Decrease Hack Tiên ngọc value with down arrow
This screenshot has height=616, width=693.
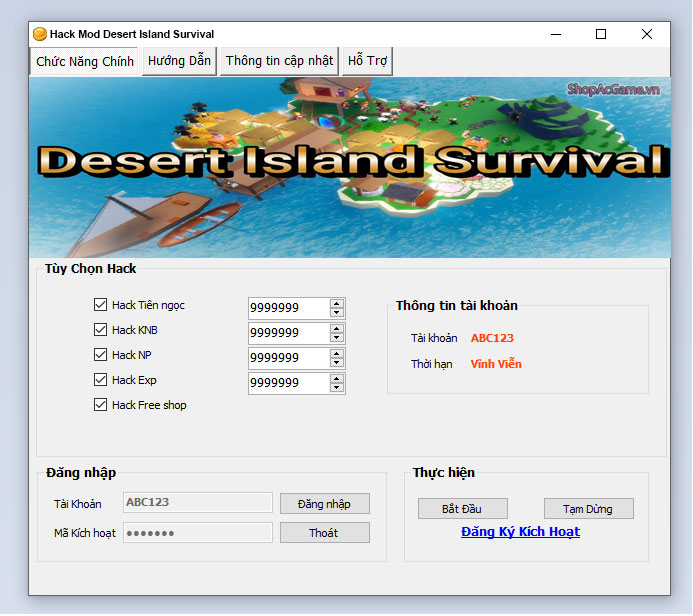[x=337, y=312]
